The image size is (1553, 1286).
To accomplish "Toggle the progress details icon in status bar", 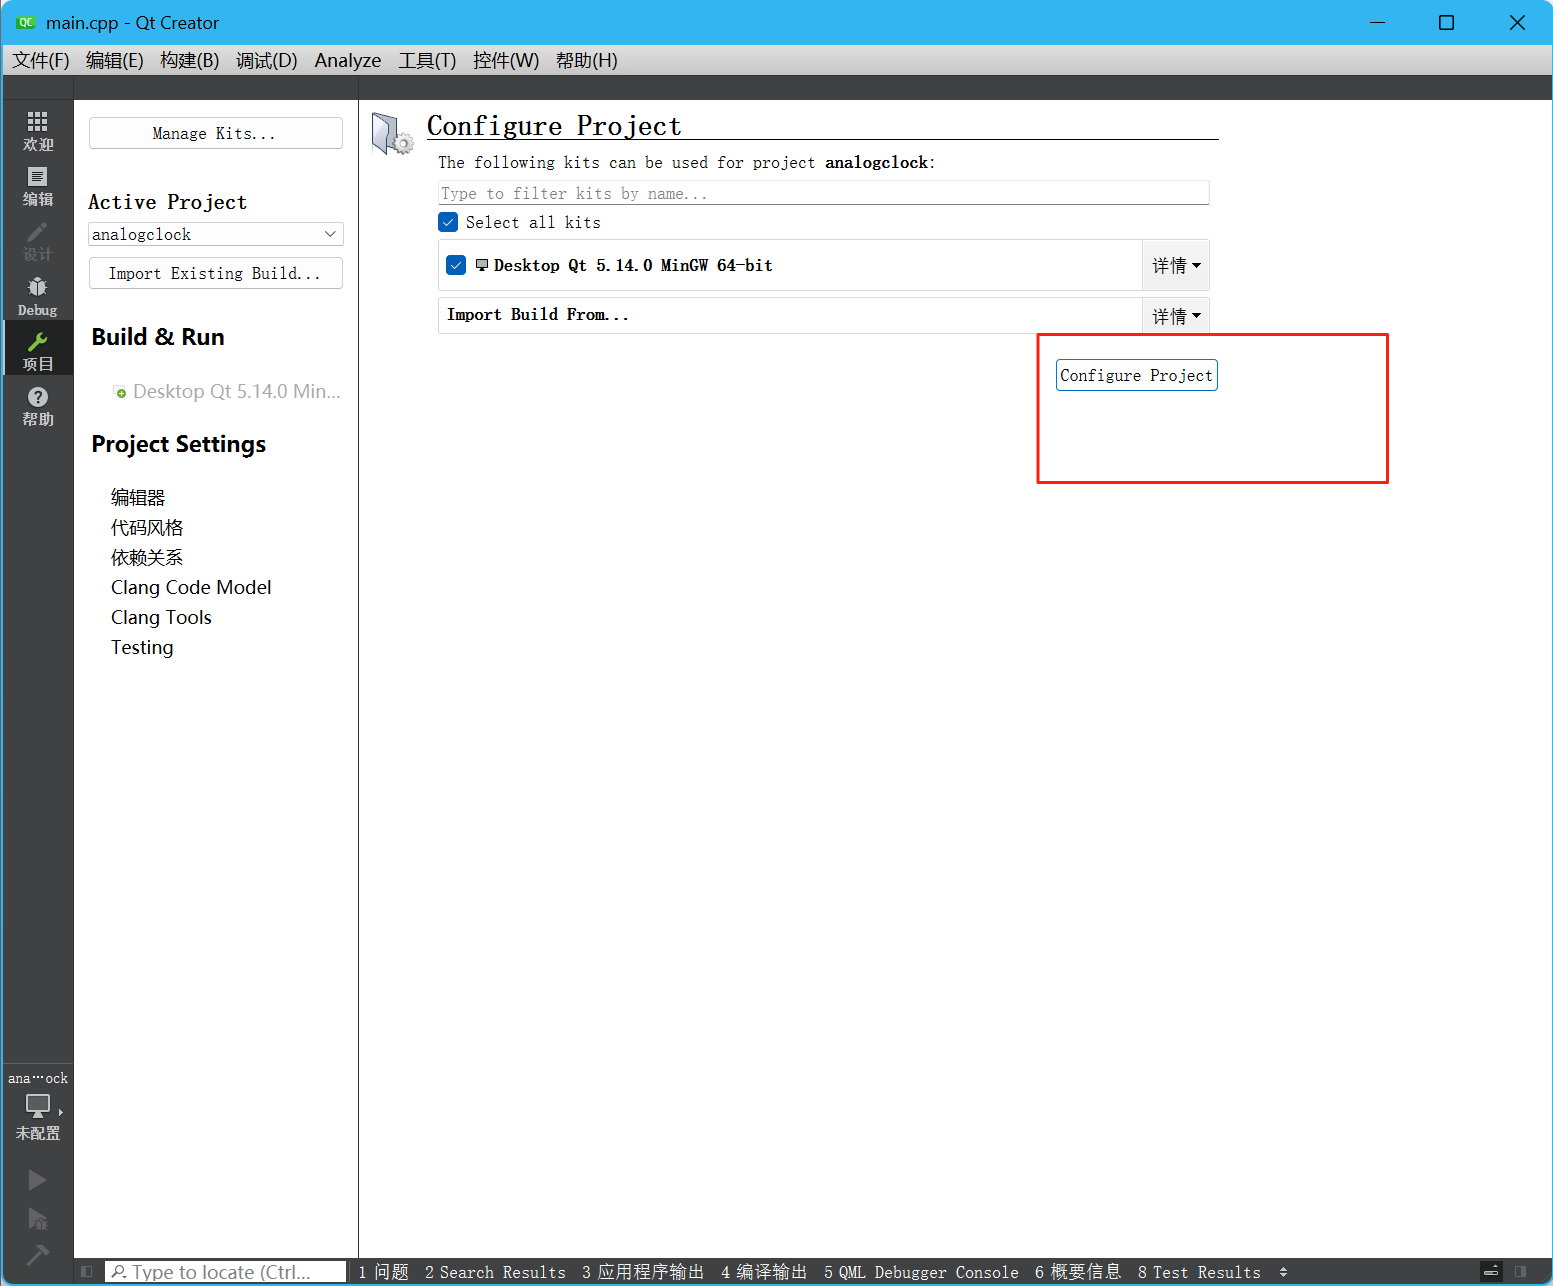I will [1491, 1272].
